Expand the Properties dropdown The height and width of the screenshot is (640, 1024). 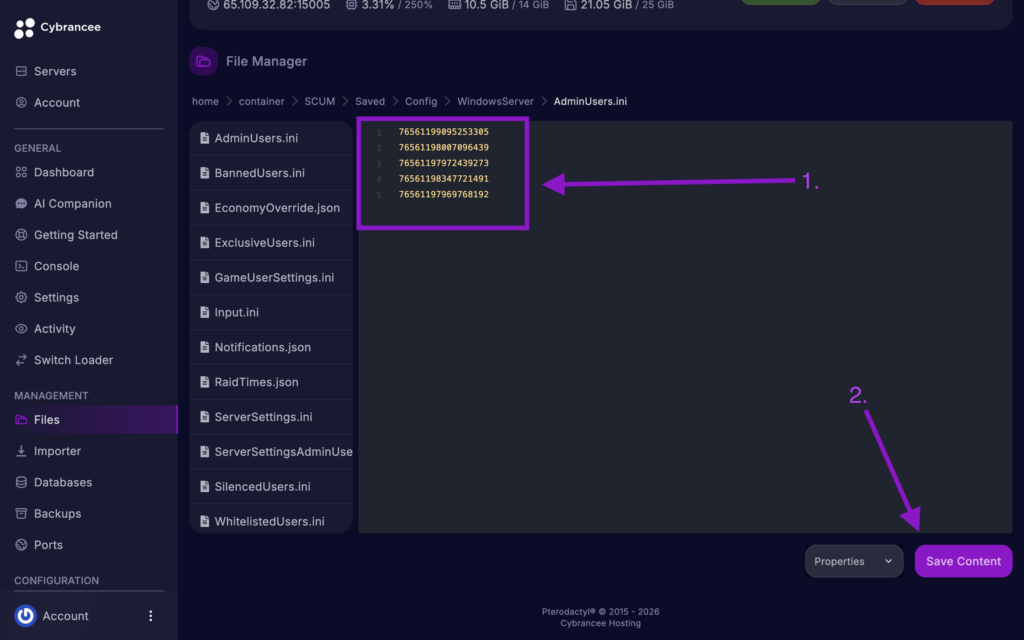tap(853, 561)
